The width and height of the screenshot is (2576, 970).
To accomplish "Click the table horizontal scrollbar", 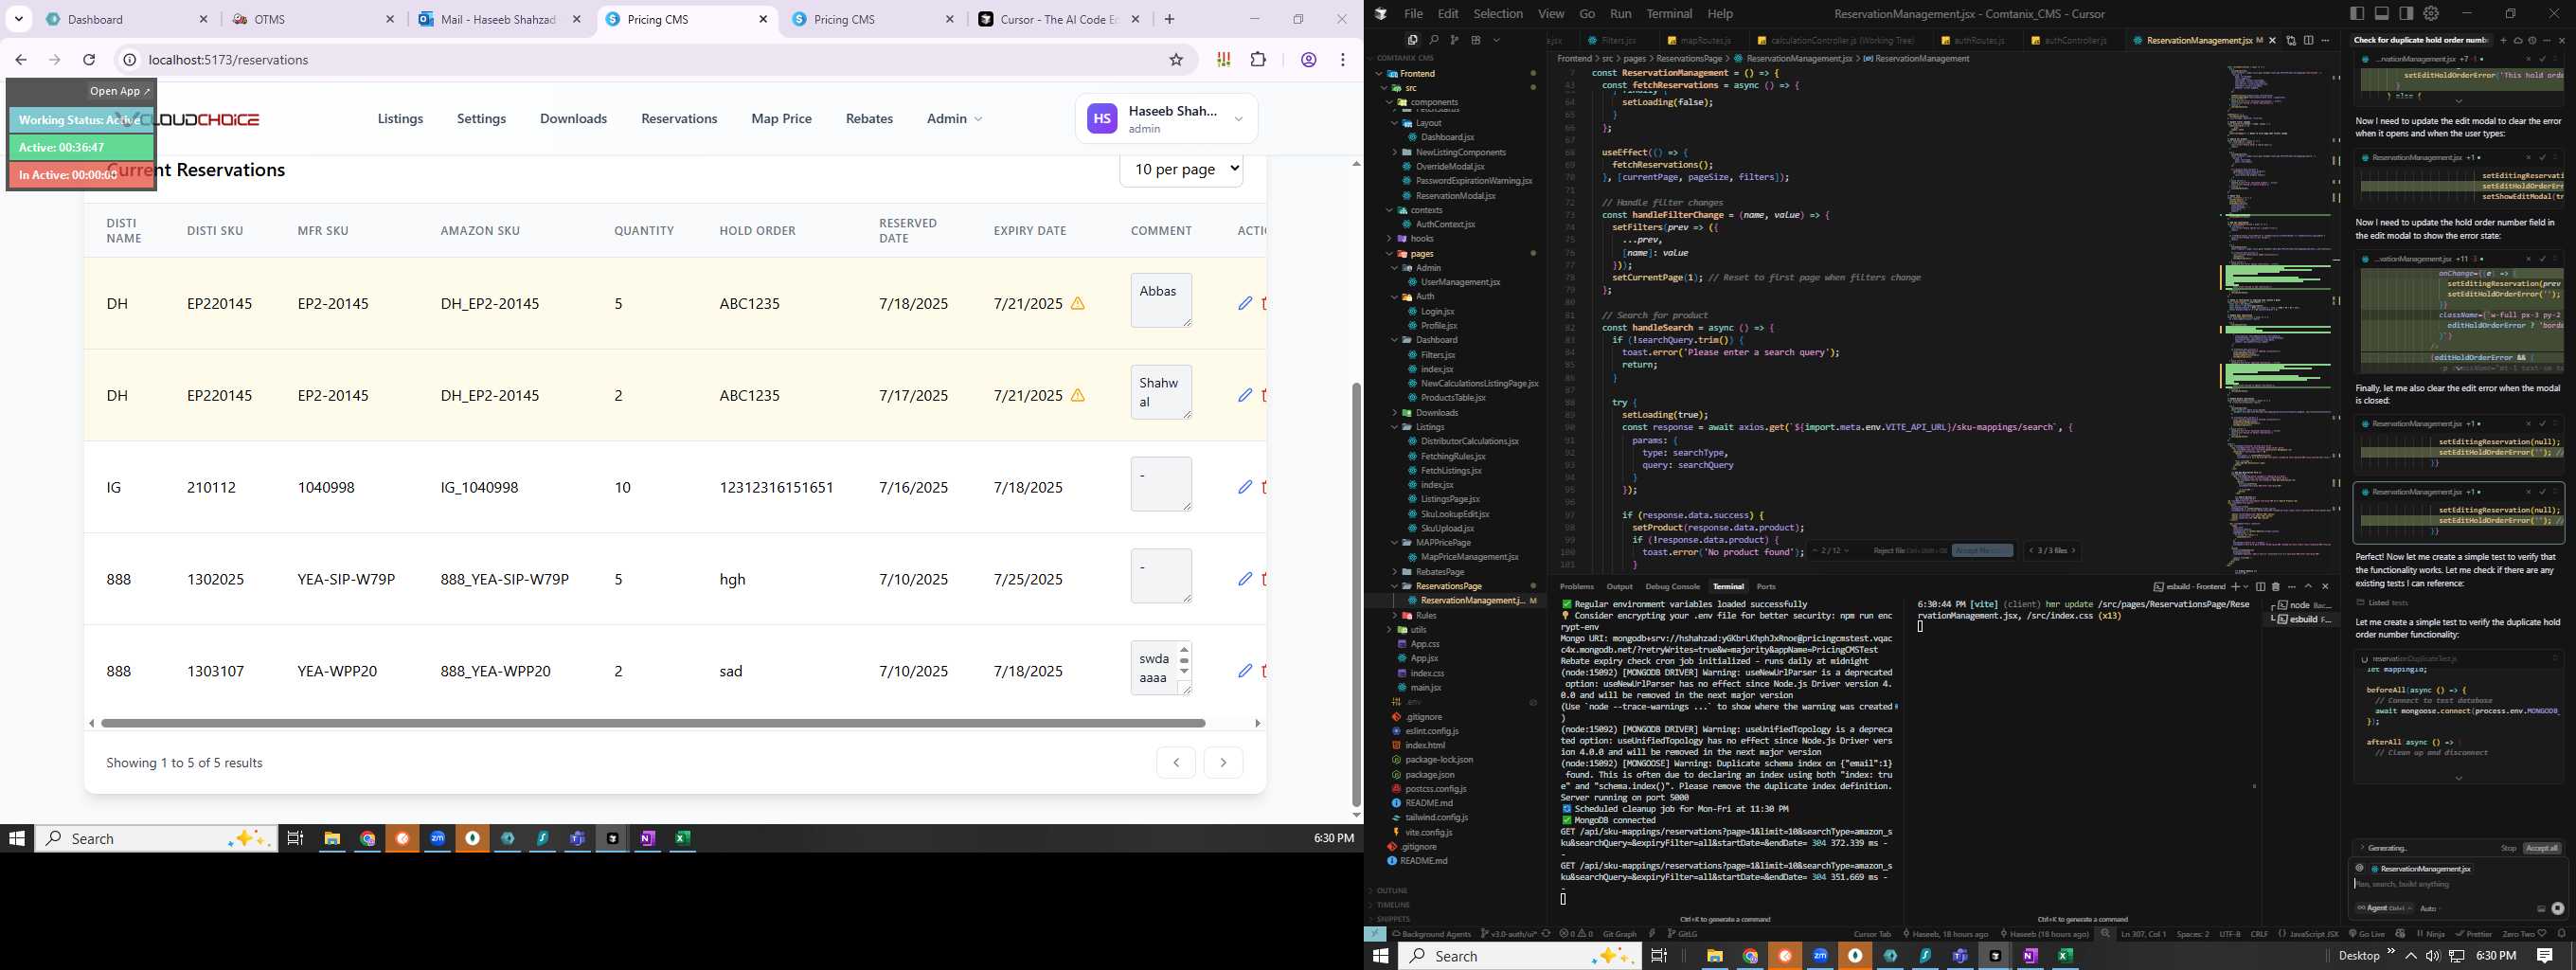I will point(652,723).
